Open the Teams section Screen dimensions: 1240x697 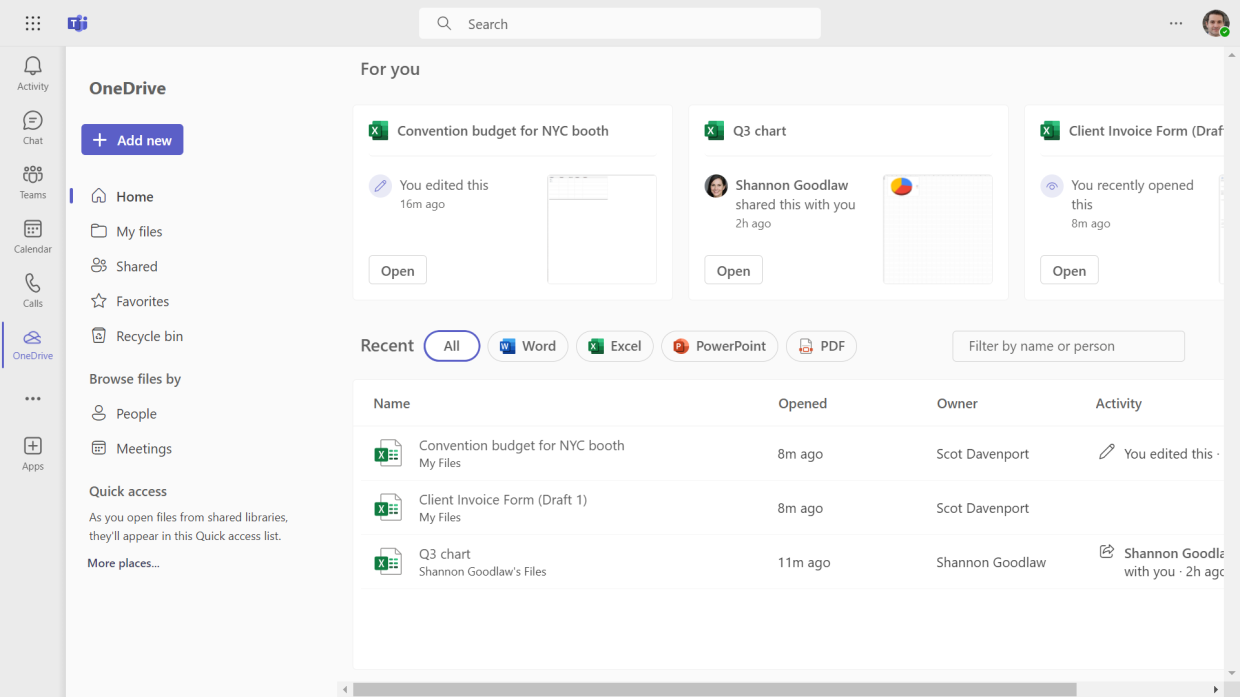tap(32, 181)
